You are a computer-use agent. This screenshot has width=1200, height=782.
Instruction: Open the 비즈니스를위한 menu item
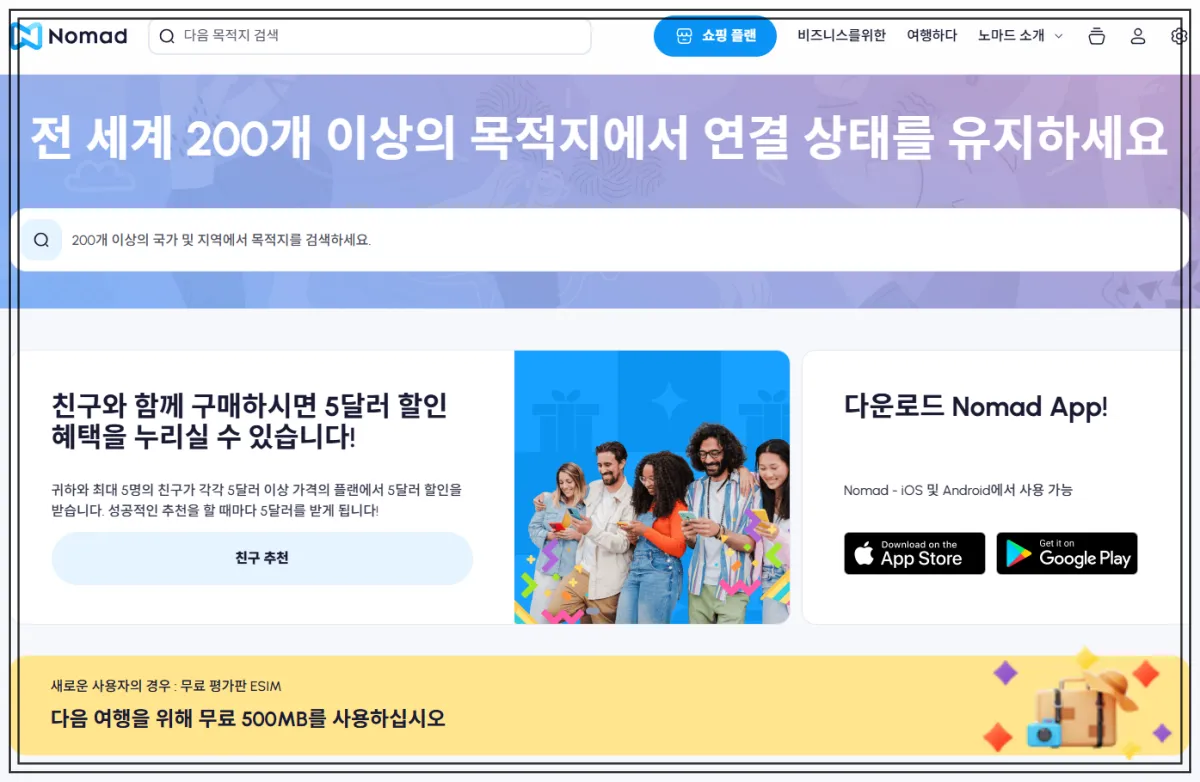tap(841, 36)
